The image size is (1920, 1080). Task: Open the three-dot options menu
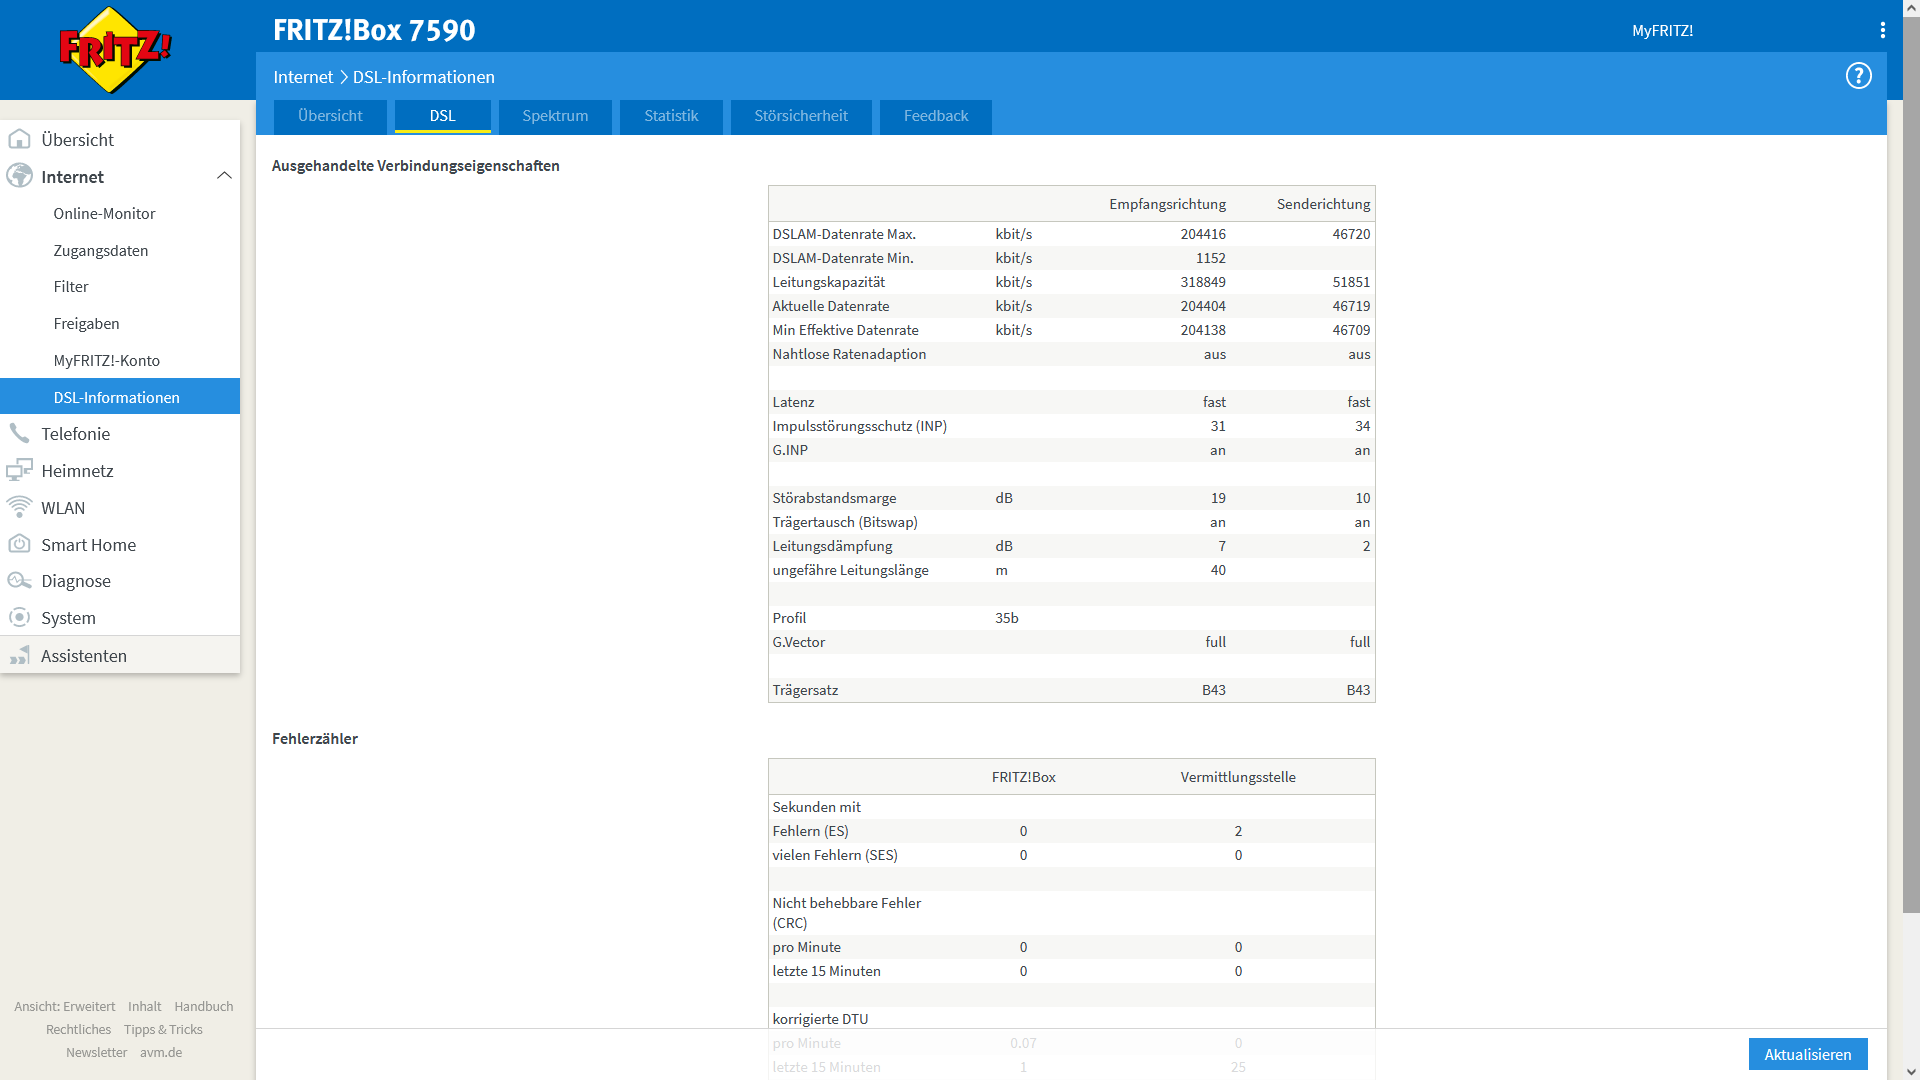point(1883,30)
